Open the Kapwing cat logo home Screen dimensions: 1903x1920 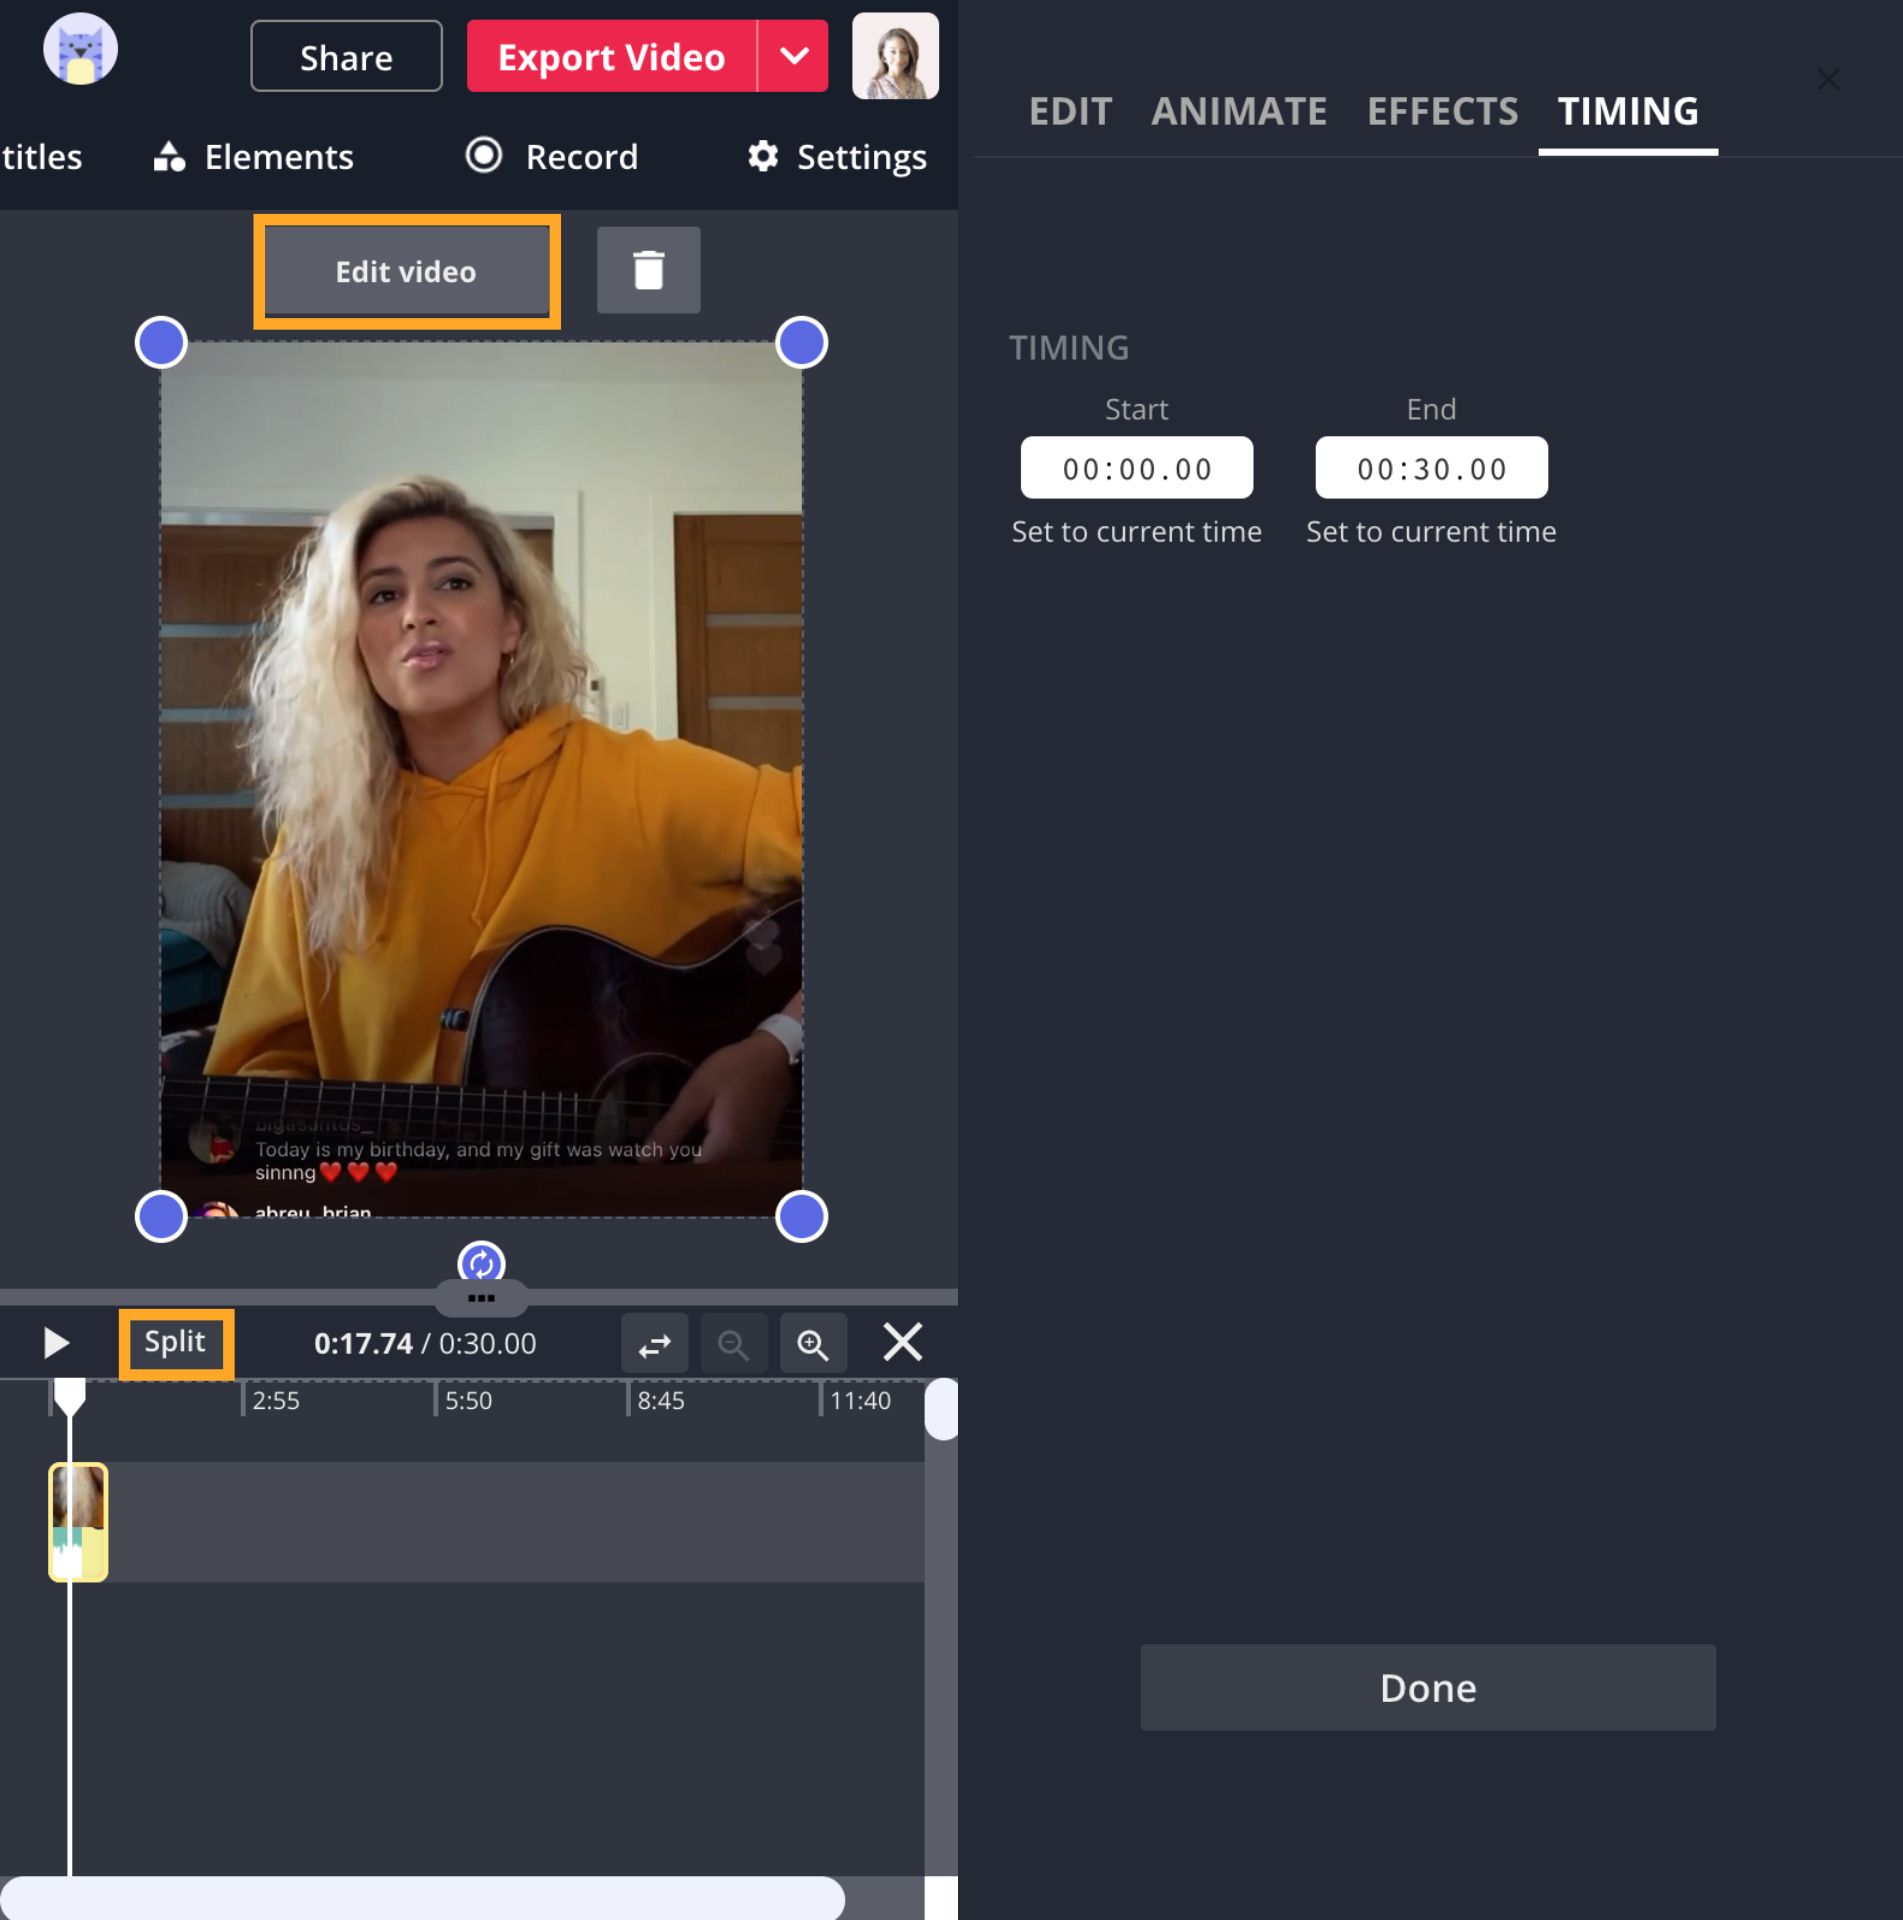pyautogui.click(x=81, y=50)
